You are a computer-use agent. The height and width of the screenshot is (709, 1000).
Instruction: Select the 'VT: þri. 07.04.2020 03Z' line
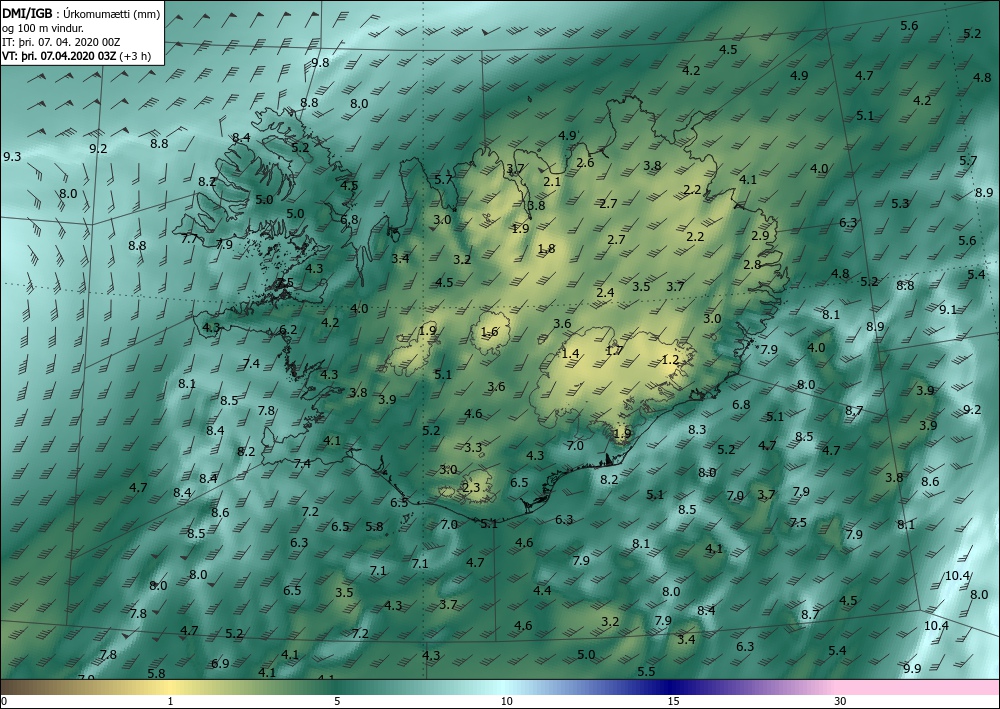tap(59, 56)
